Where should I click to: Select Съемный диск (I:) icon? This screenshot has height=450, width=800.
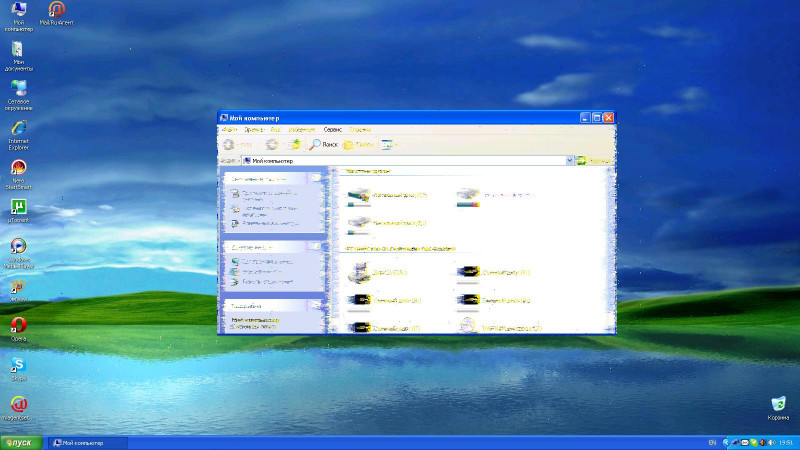[359, 328]
